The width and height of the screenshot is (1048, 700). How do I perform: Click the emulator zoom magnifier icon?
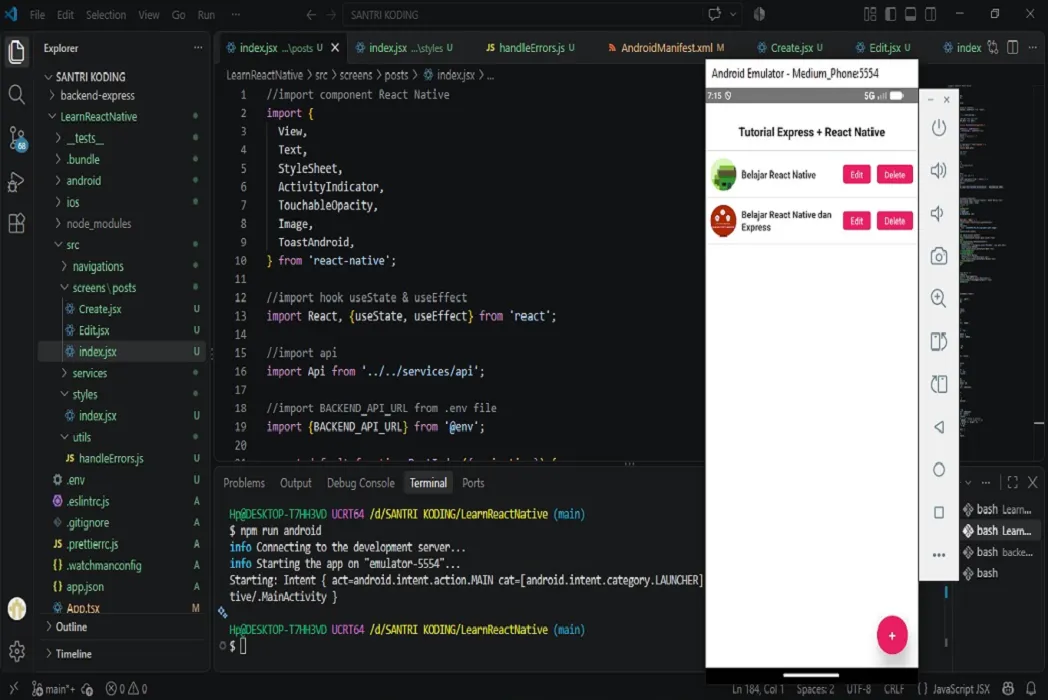pos(939,298)
